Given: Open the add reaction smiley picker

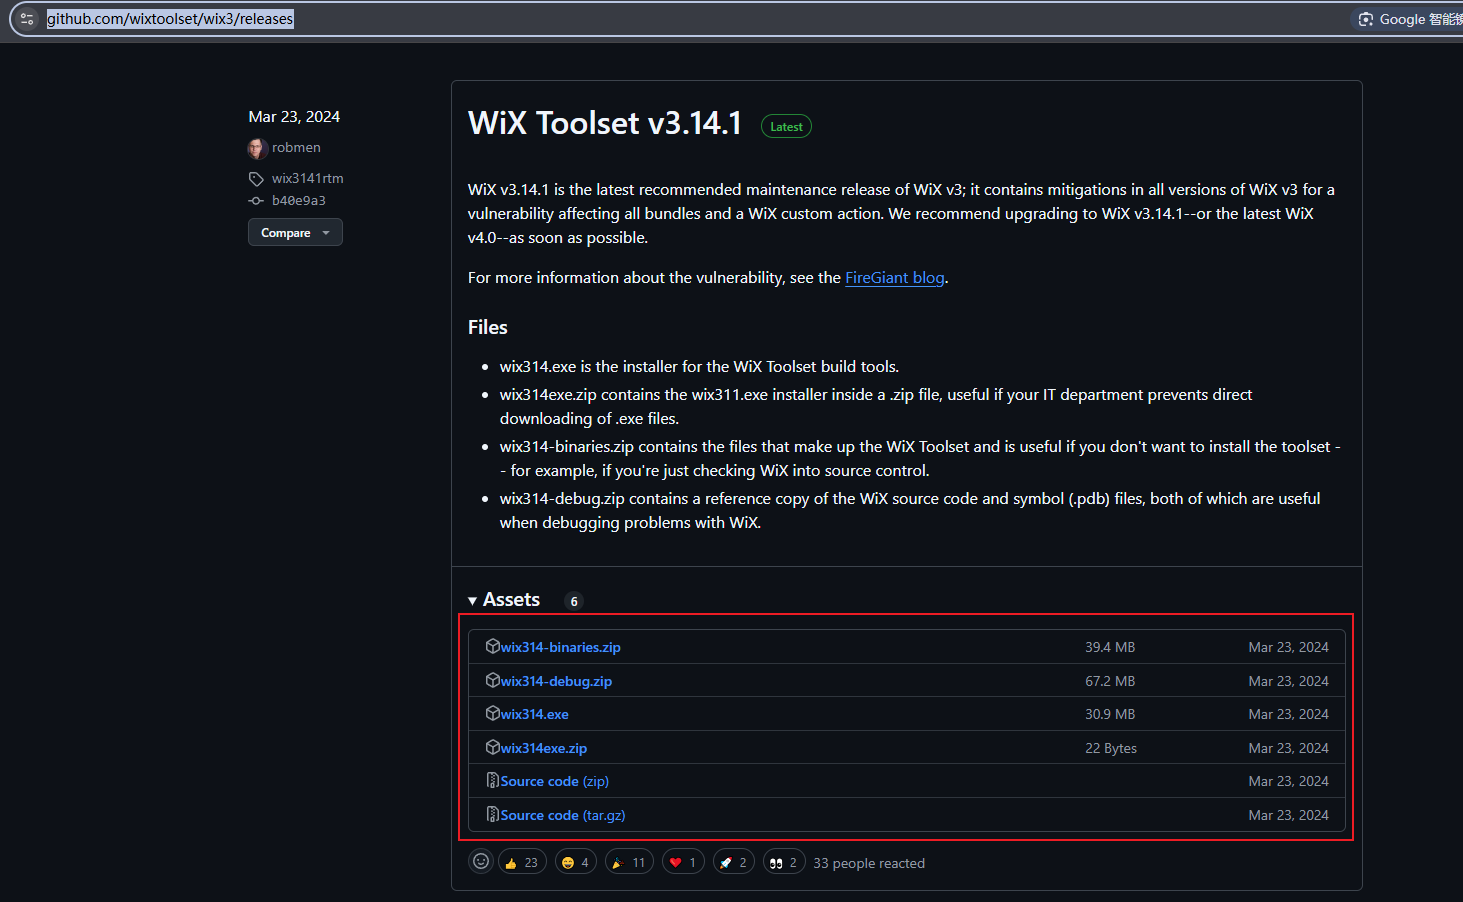Looking at the screenshot, I should pos(481,861).
